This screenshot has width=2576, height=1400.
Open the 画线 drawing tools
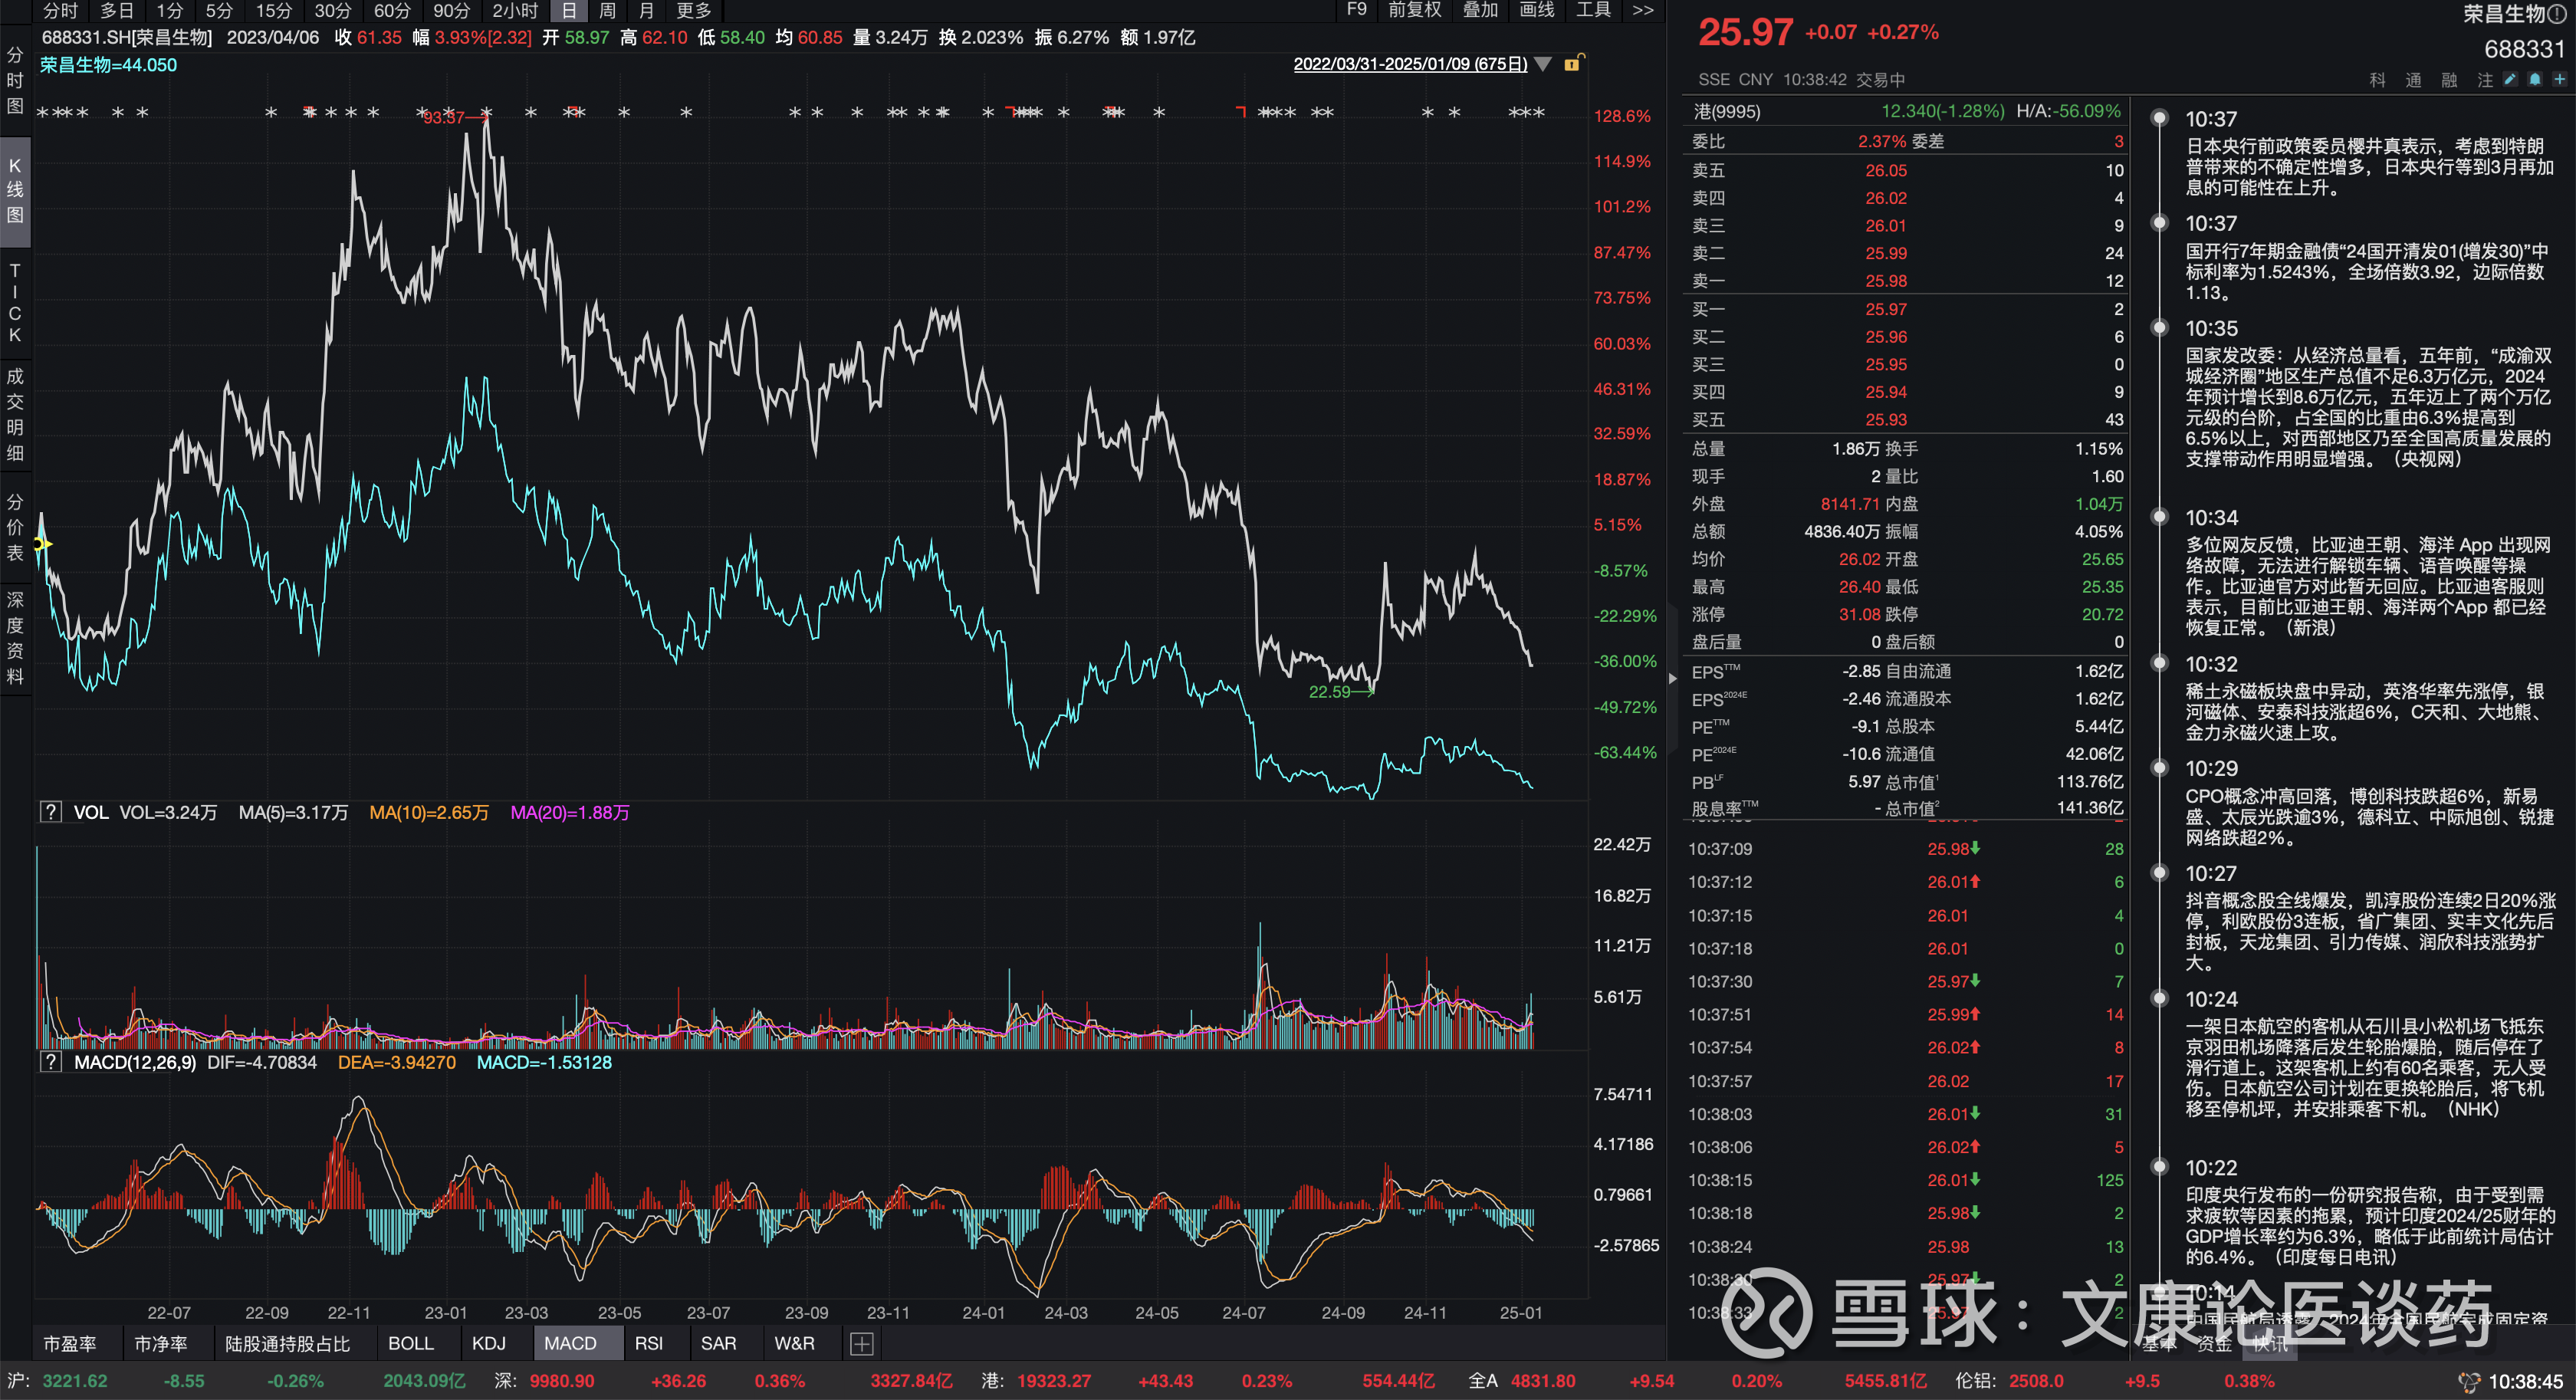[1537, 10]
